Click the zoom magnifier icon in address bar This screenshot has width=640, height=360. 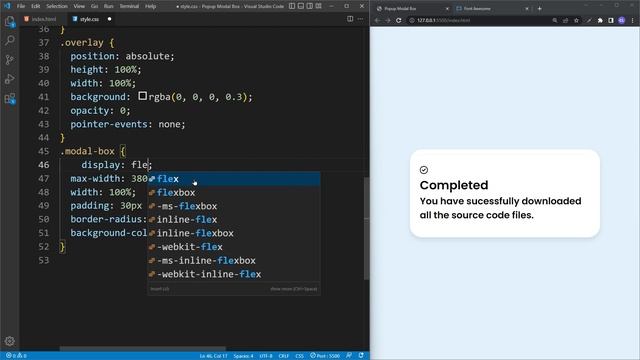tap(555, 20)
